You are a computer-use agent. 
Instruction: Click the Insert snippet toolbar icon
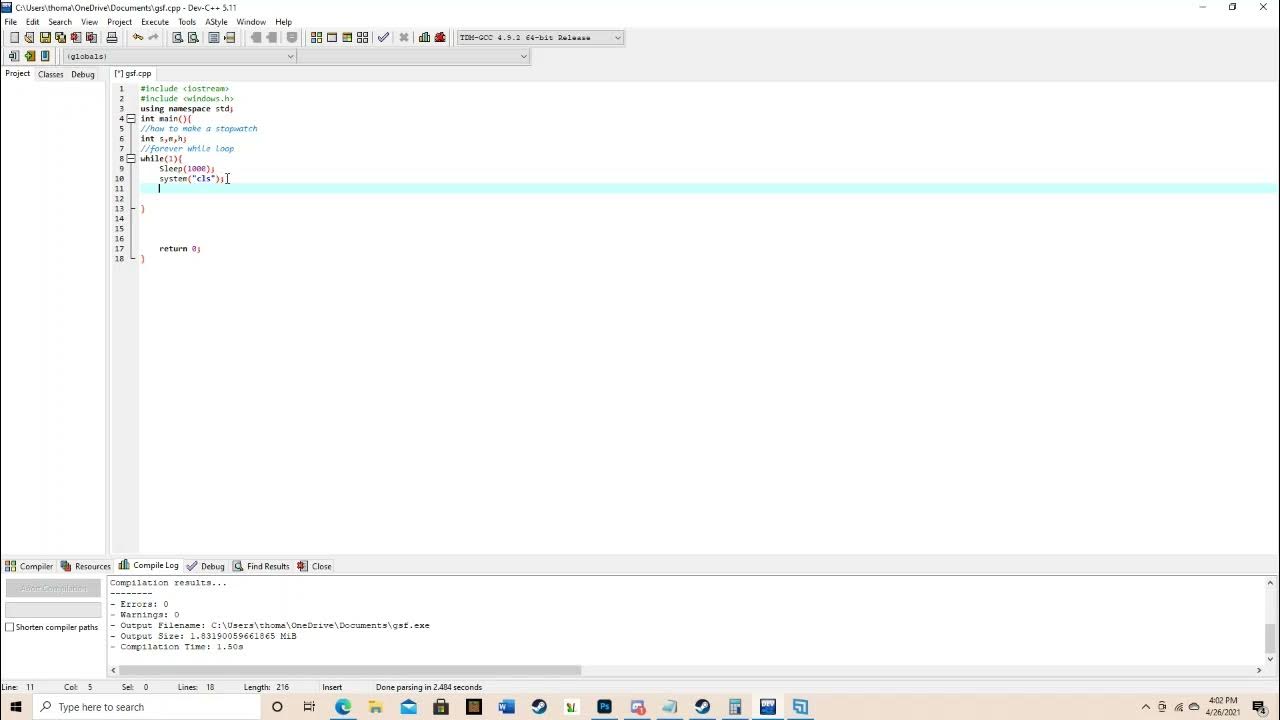point(14,56)
